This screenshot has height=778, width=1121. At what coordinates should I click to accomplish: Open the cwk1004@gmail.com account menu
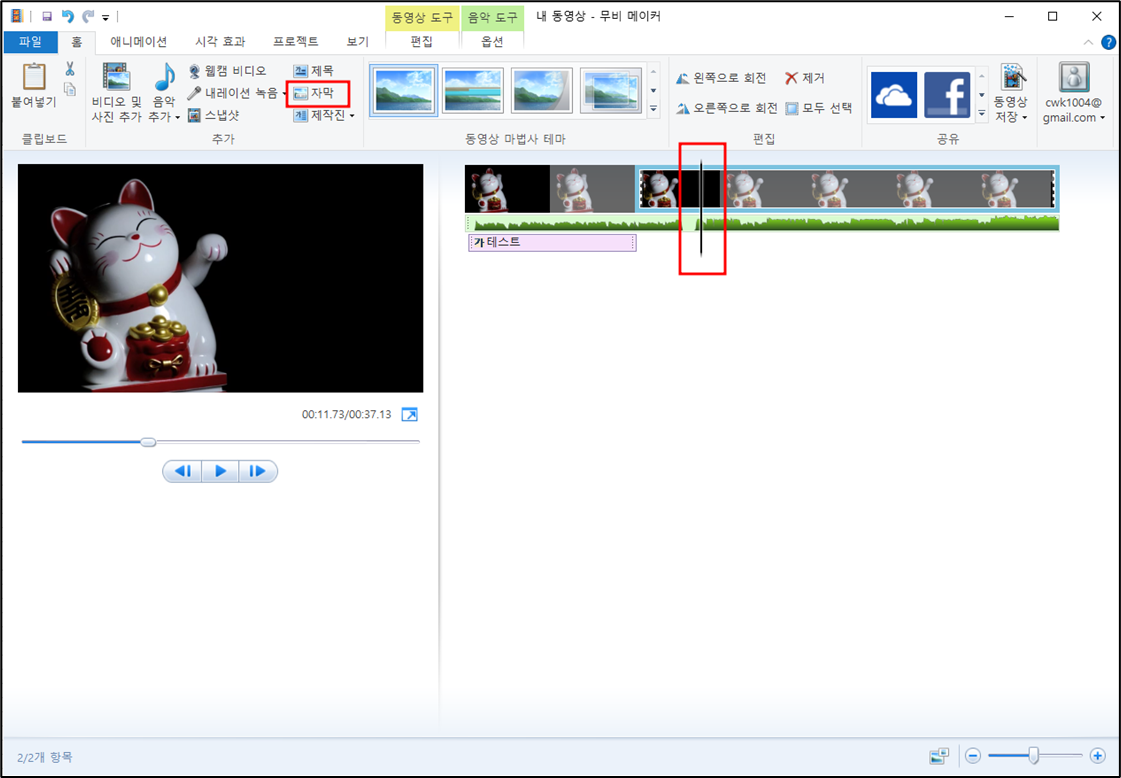(x=1073, y=93)
